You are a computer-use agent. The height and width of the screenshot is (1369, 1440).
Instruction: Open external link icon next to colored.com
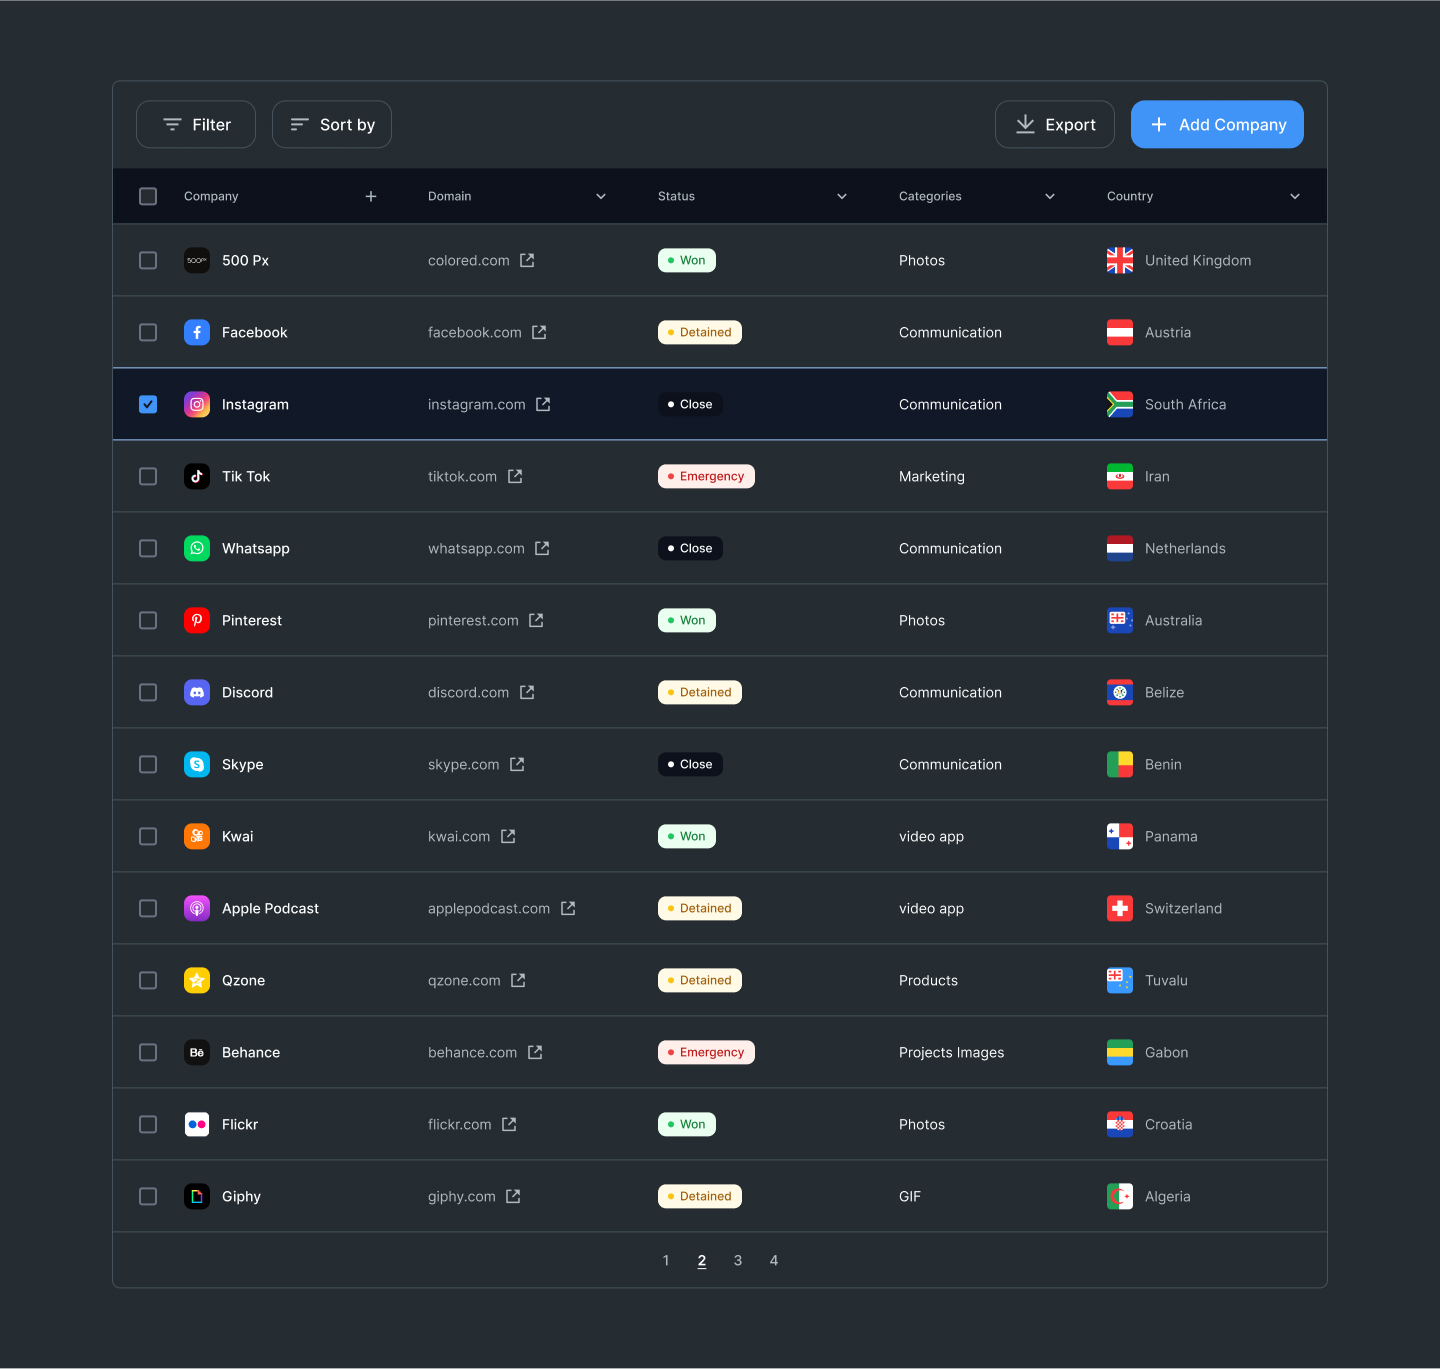pyautogui.click(x=527, y=260)
